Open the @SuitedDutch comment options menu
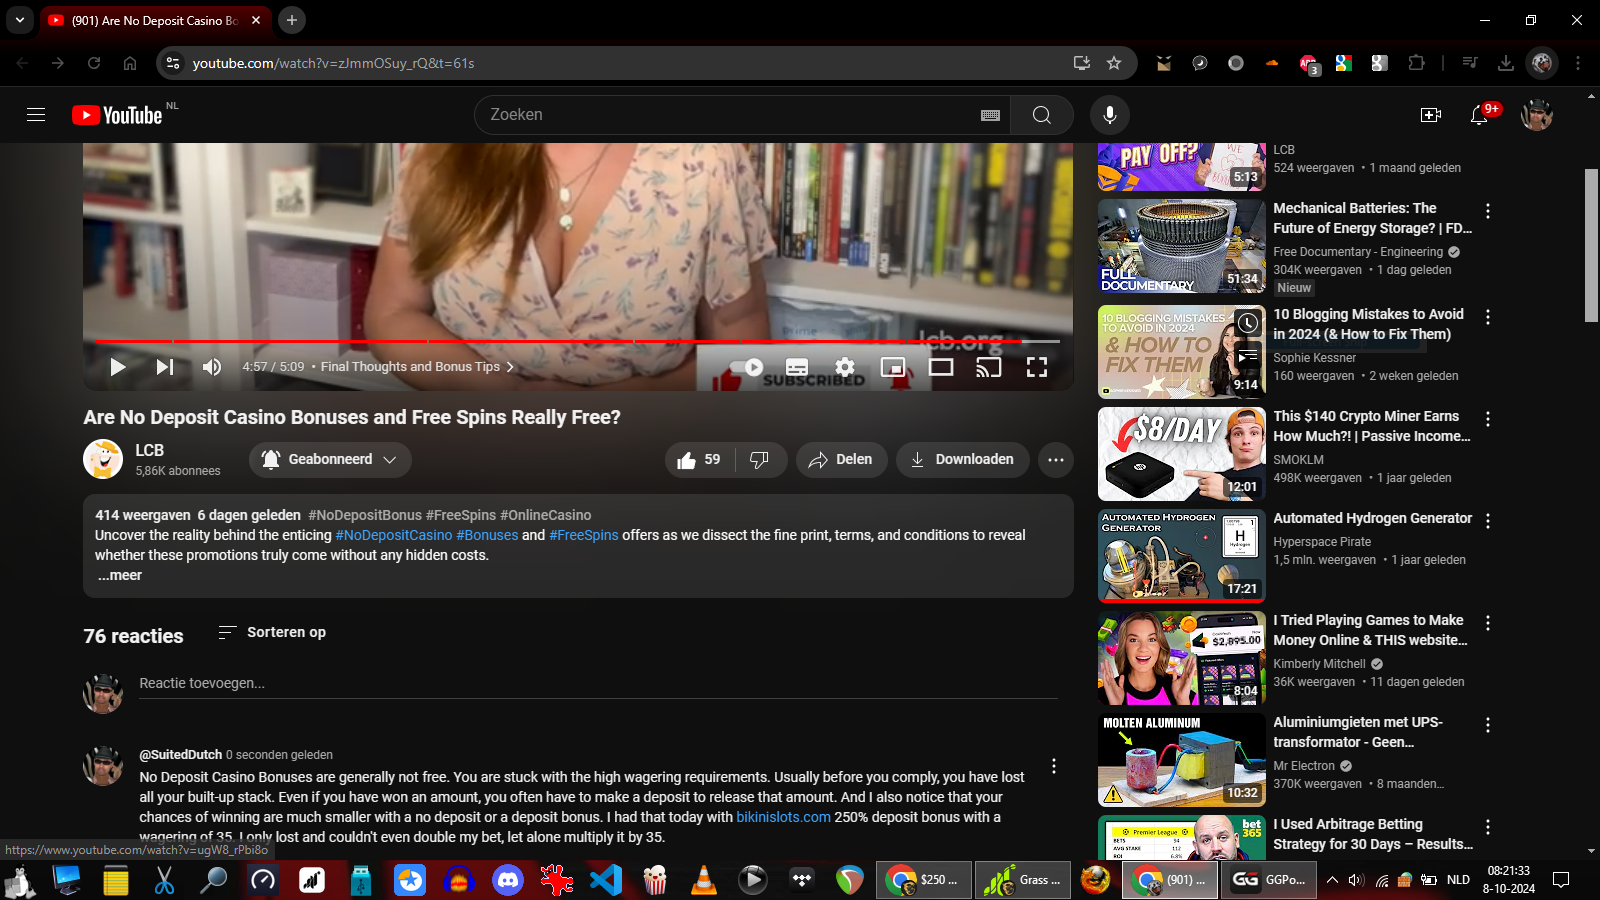The image size is (1600, 900). point(1054,766)
